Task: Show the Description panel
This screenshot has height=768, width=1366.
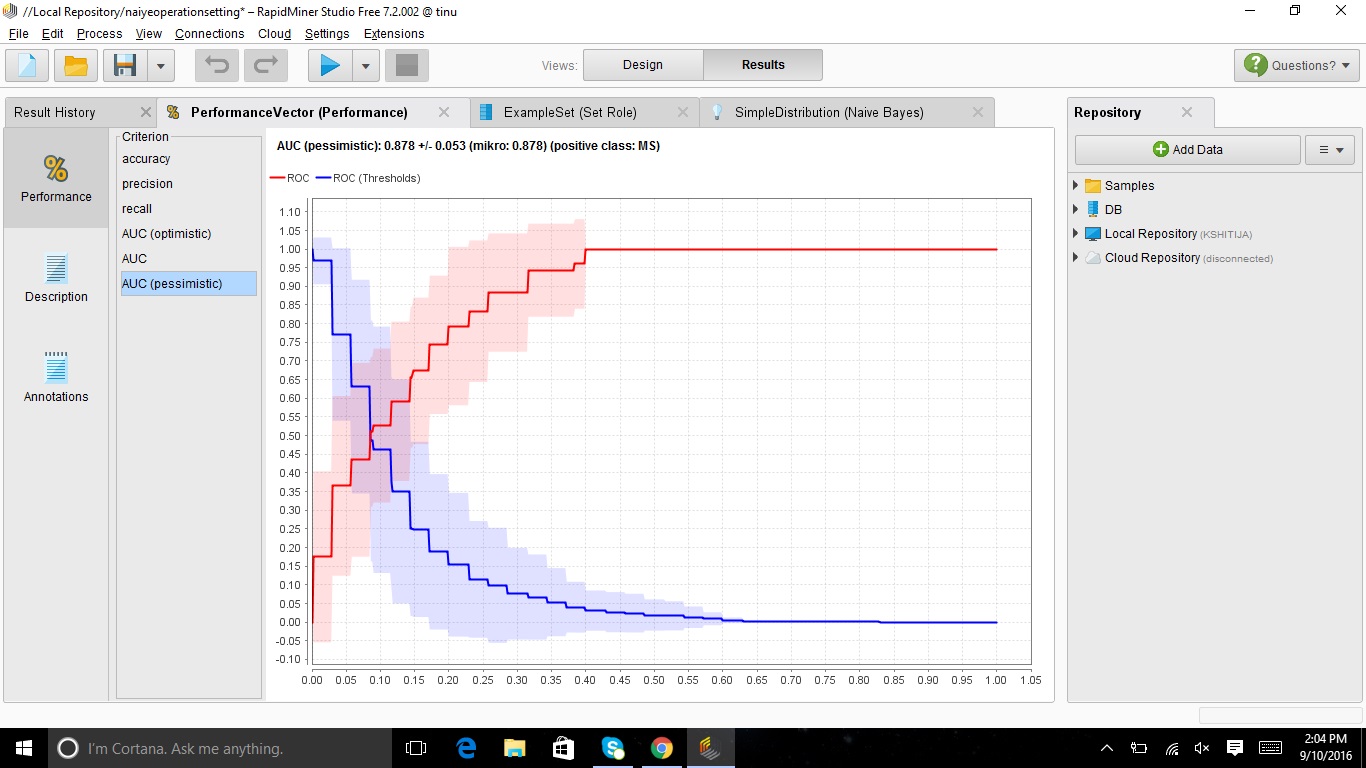Action: pyautogui.click(x=55, y=280)
